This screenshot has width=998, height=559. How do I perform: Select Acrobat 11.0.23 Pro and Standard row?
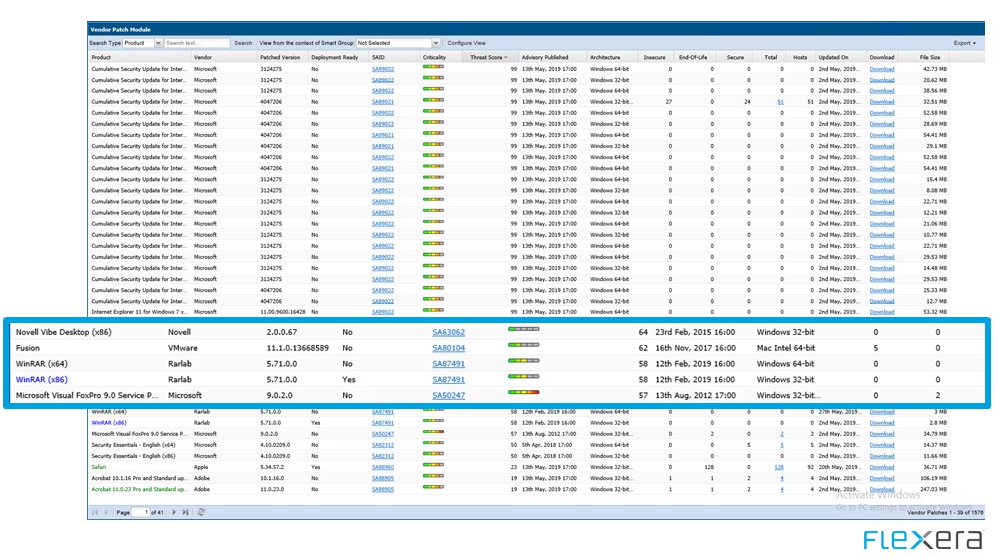tap(519, 490)
